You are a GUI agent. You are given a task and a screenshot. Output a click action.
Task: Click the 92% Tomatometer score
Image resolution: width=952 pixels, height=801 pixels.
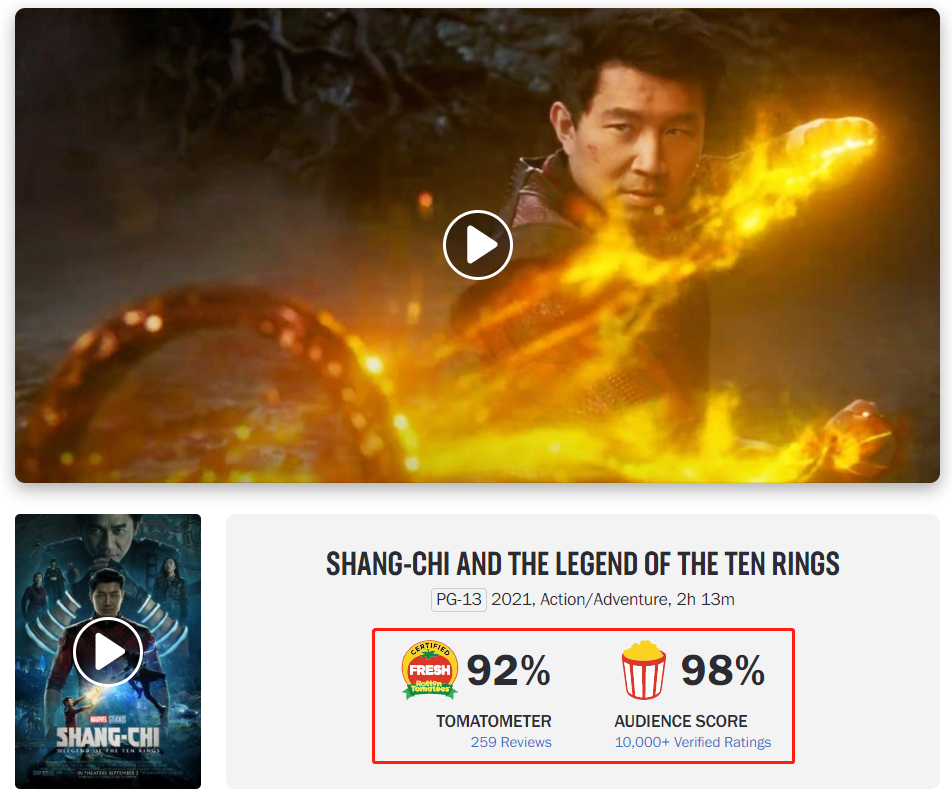click(x=508, y=670)
